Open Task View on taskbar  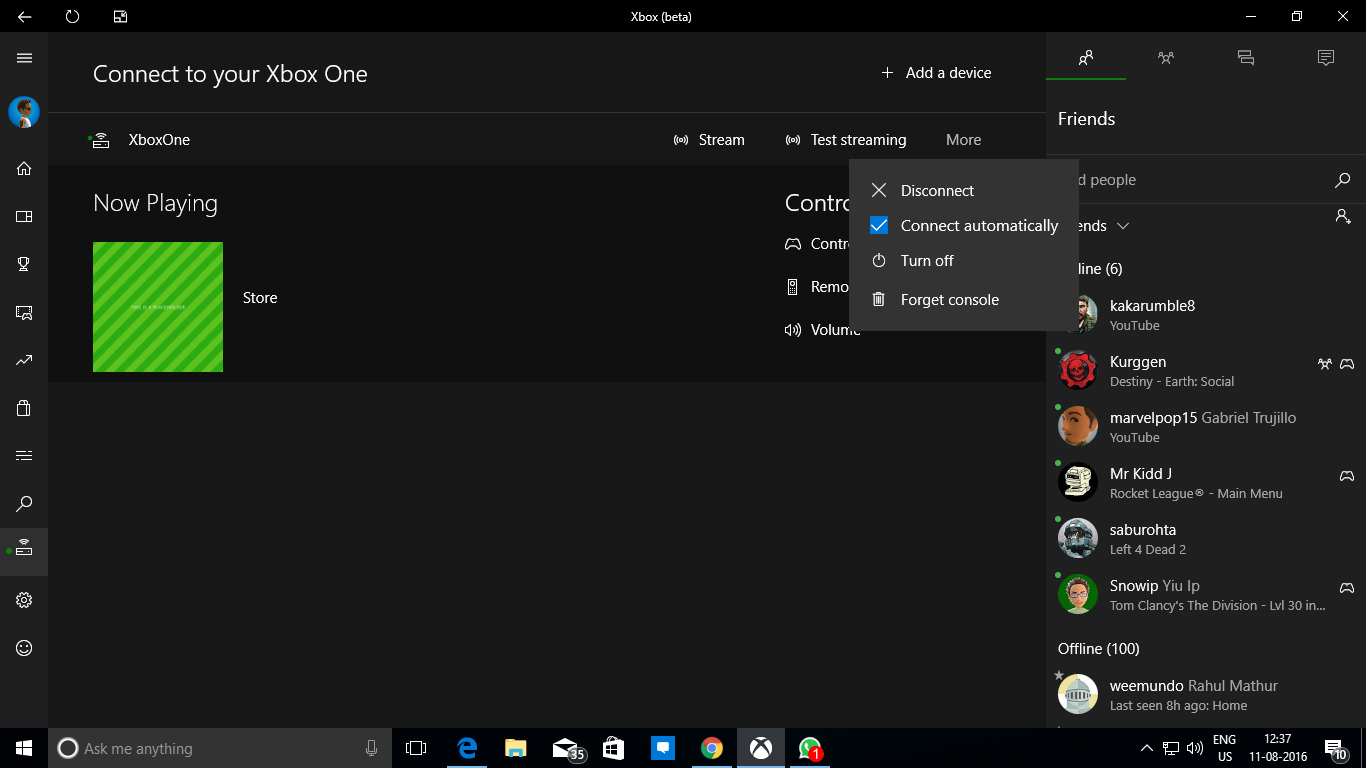coord(416,748)
